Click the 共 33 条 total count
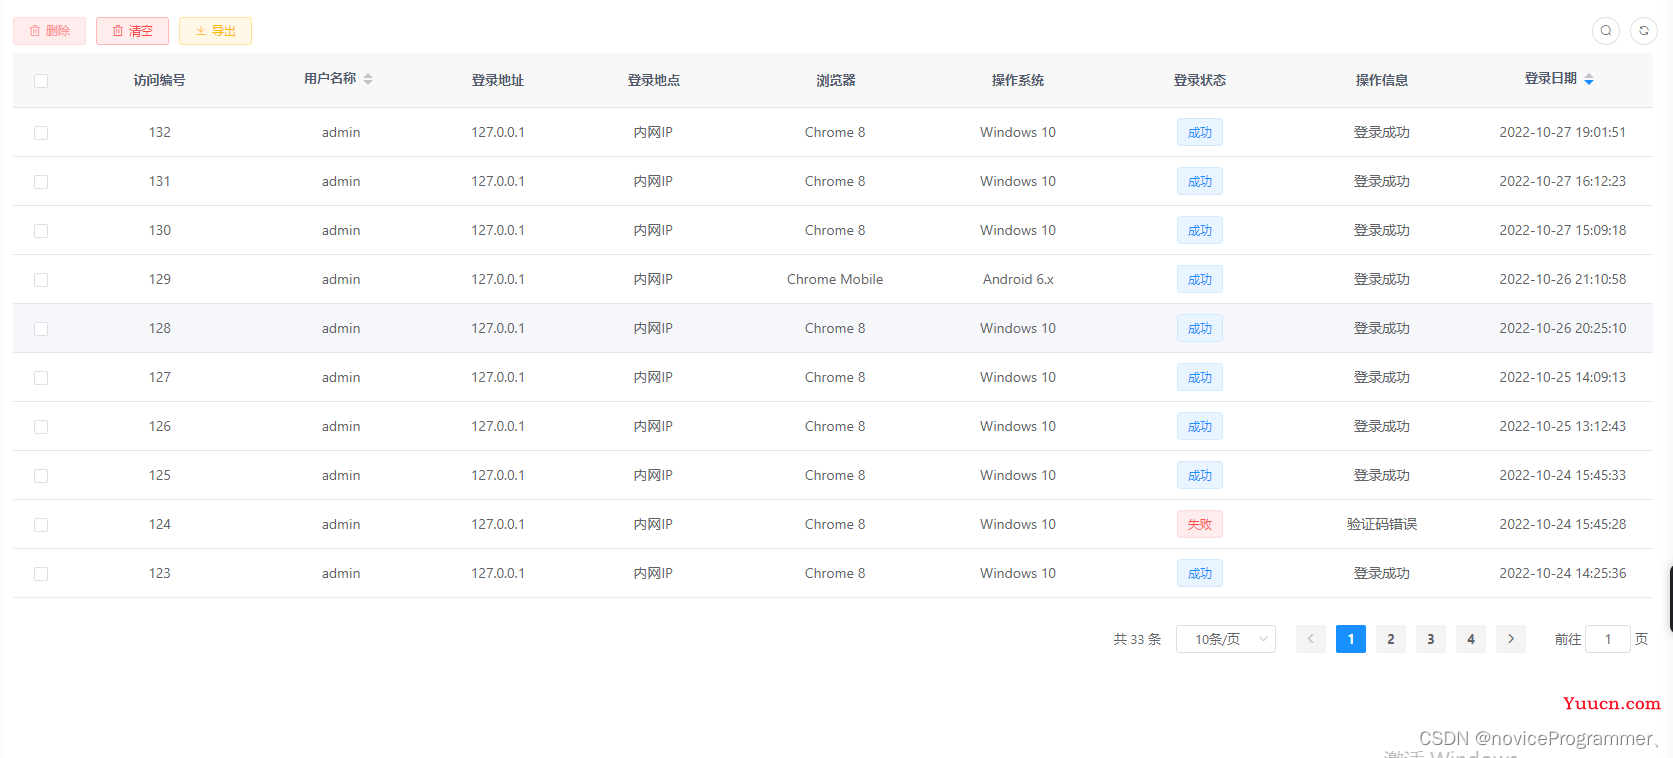Screen dimensions: 1673x758 tap(1137, 639)
